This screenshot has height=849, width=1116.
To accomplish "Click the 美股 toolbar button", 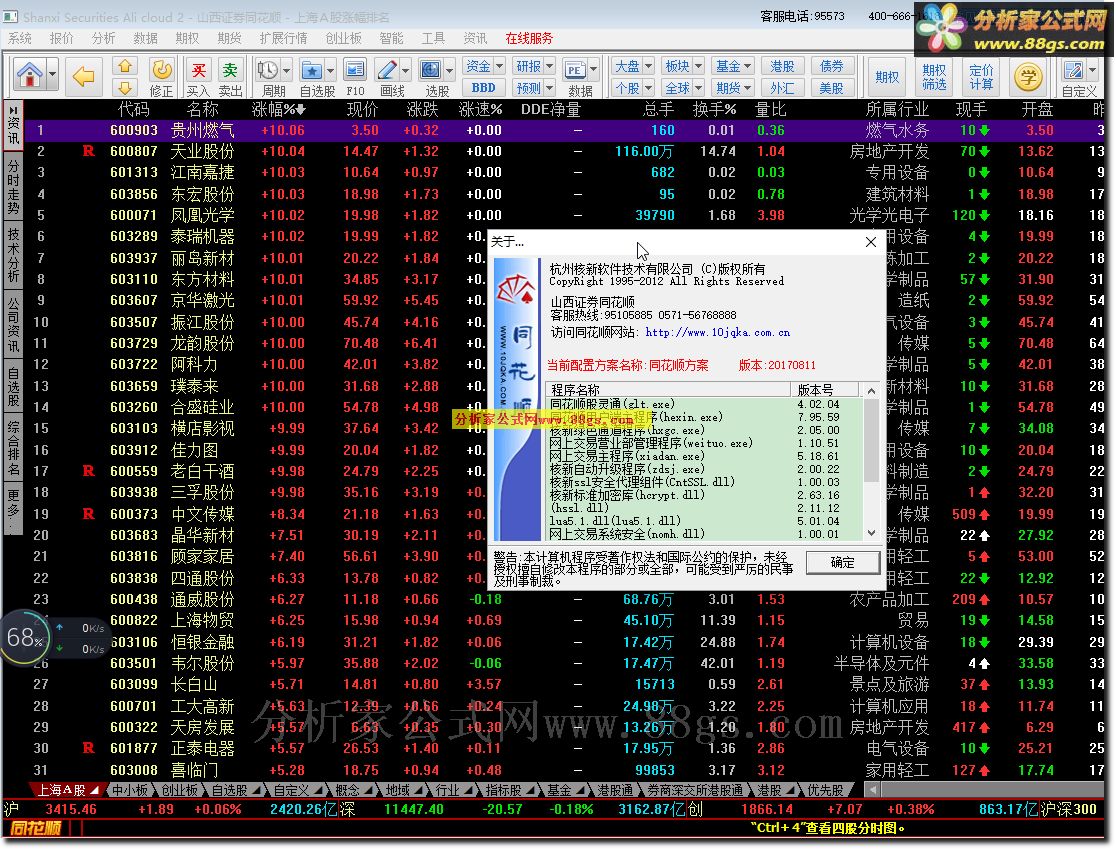I will point(831,88).
